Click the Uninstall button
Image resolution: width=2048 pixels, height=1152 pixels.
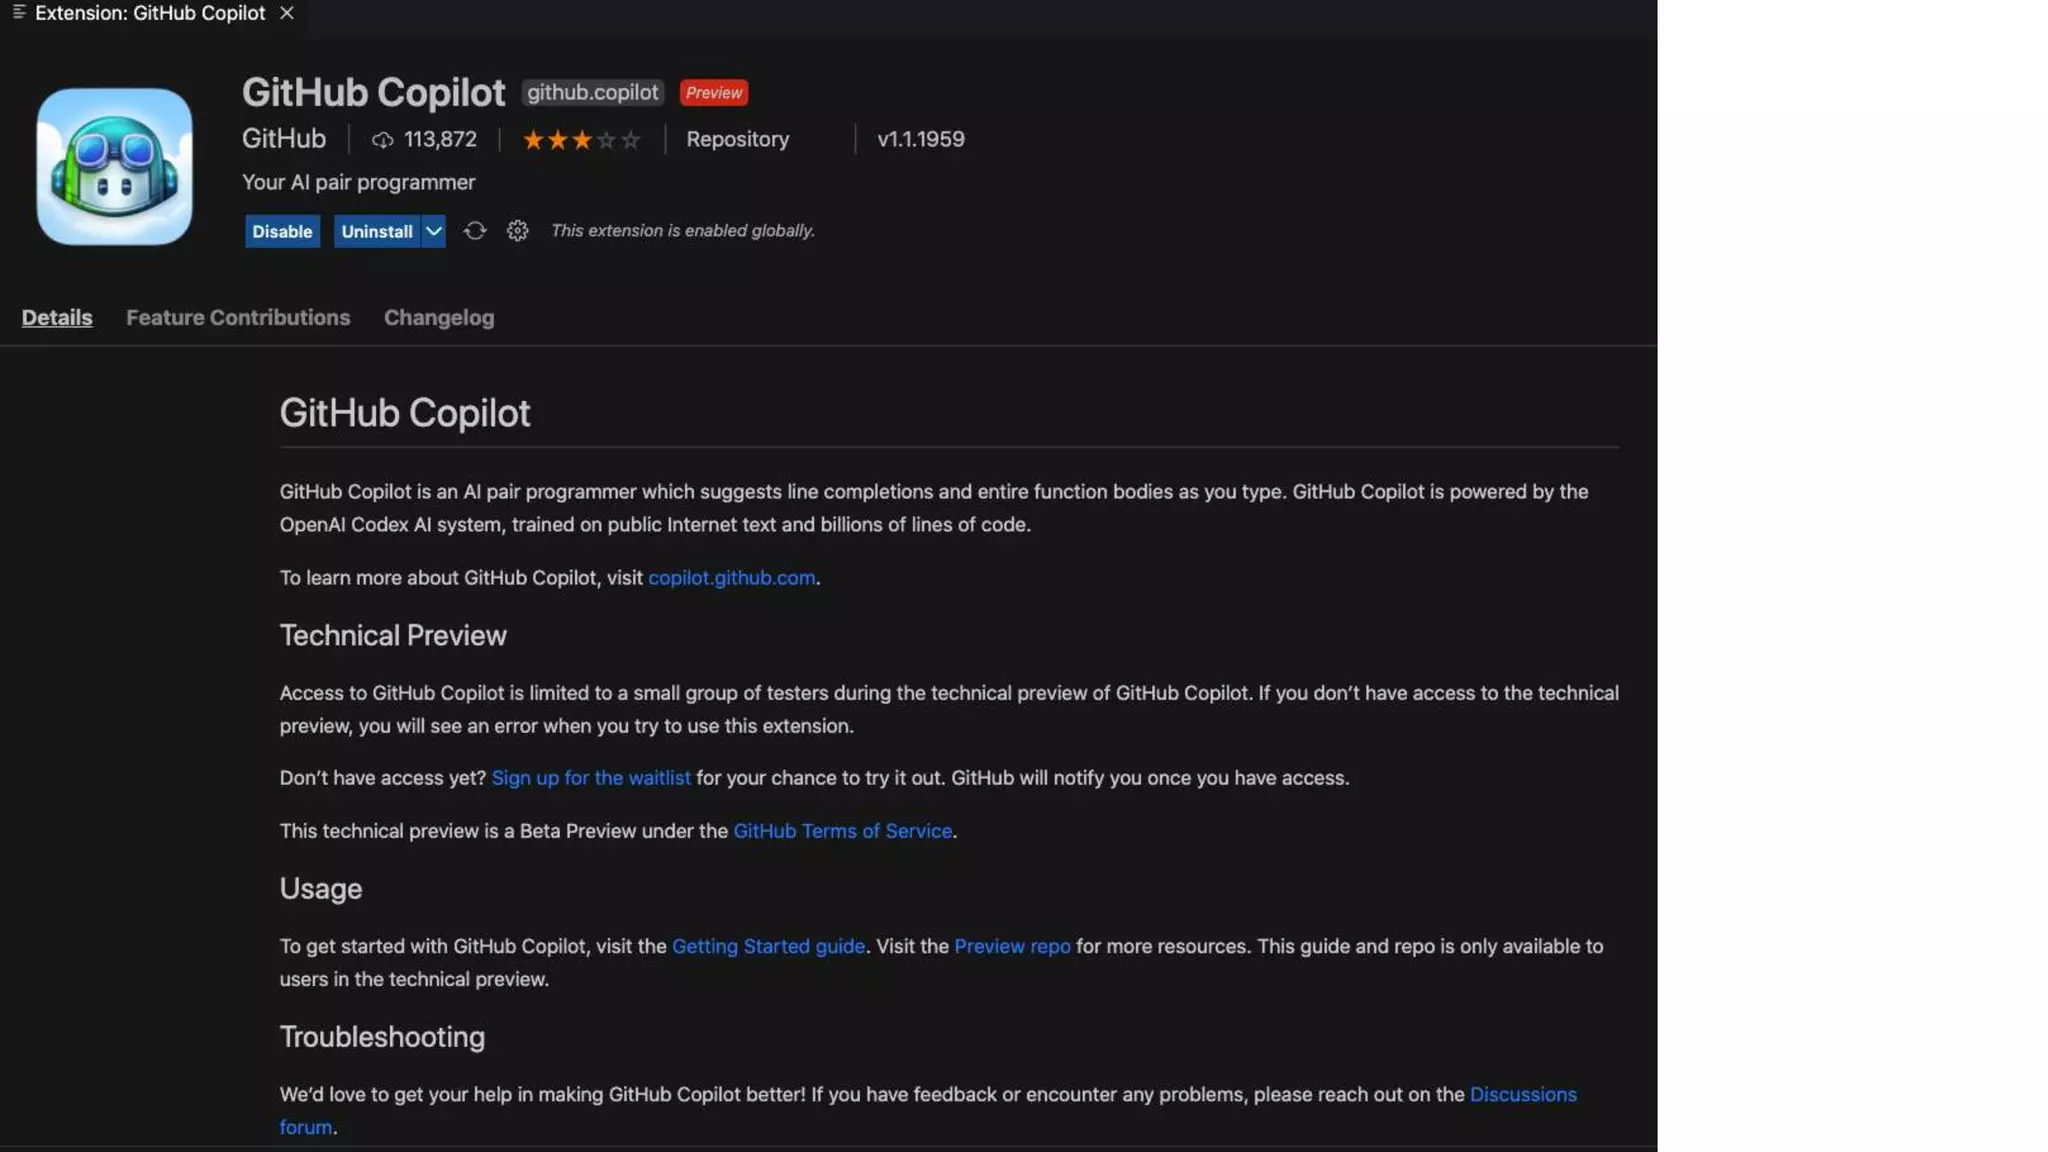[376, 231]
